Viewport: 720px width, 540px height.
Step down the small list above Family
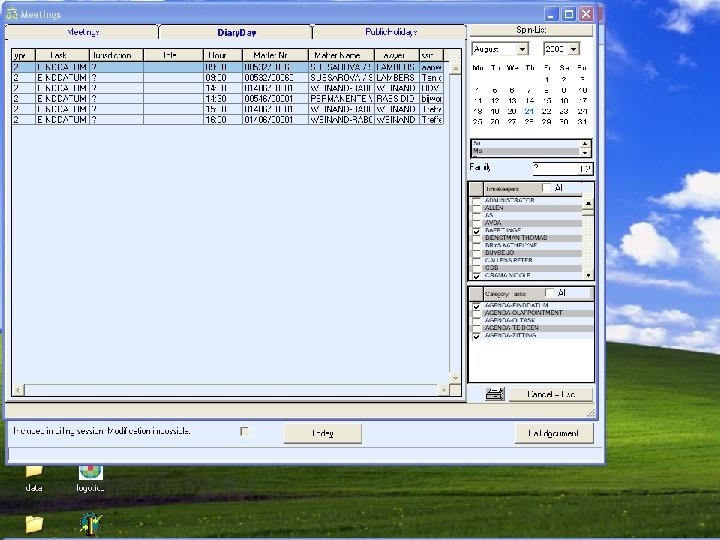click(585, 152)
